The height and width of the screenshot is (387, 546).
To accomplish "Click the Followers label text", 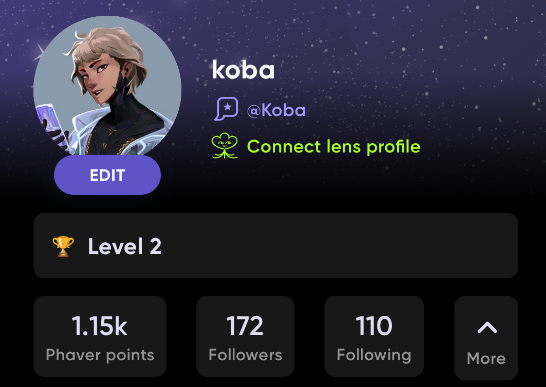I will 245,355.
